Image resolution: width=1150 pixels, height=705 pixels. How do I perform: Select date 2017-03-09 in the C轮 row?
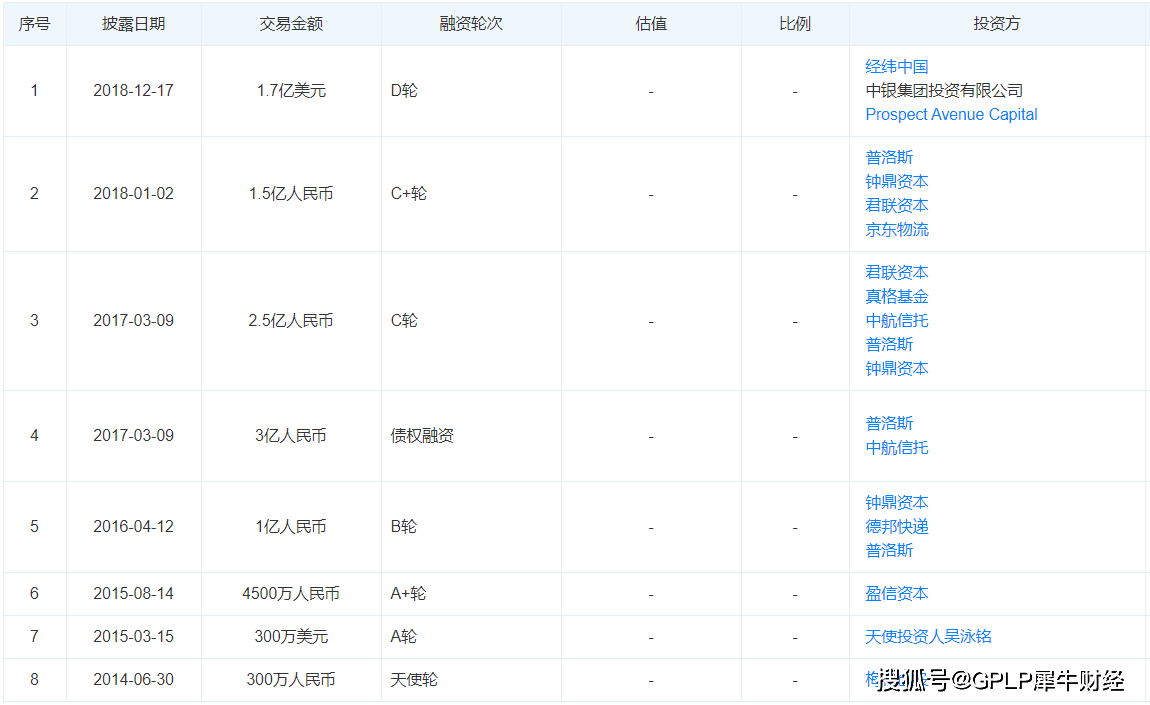(x=133, y=321)
